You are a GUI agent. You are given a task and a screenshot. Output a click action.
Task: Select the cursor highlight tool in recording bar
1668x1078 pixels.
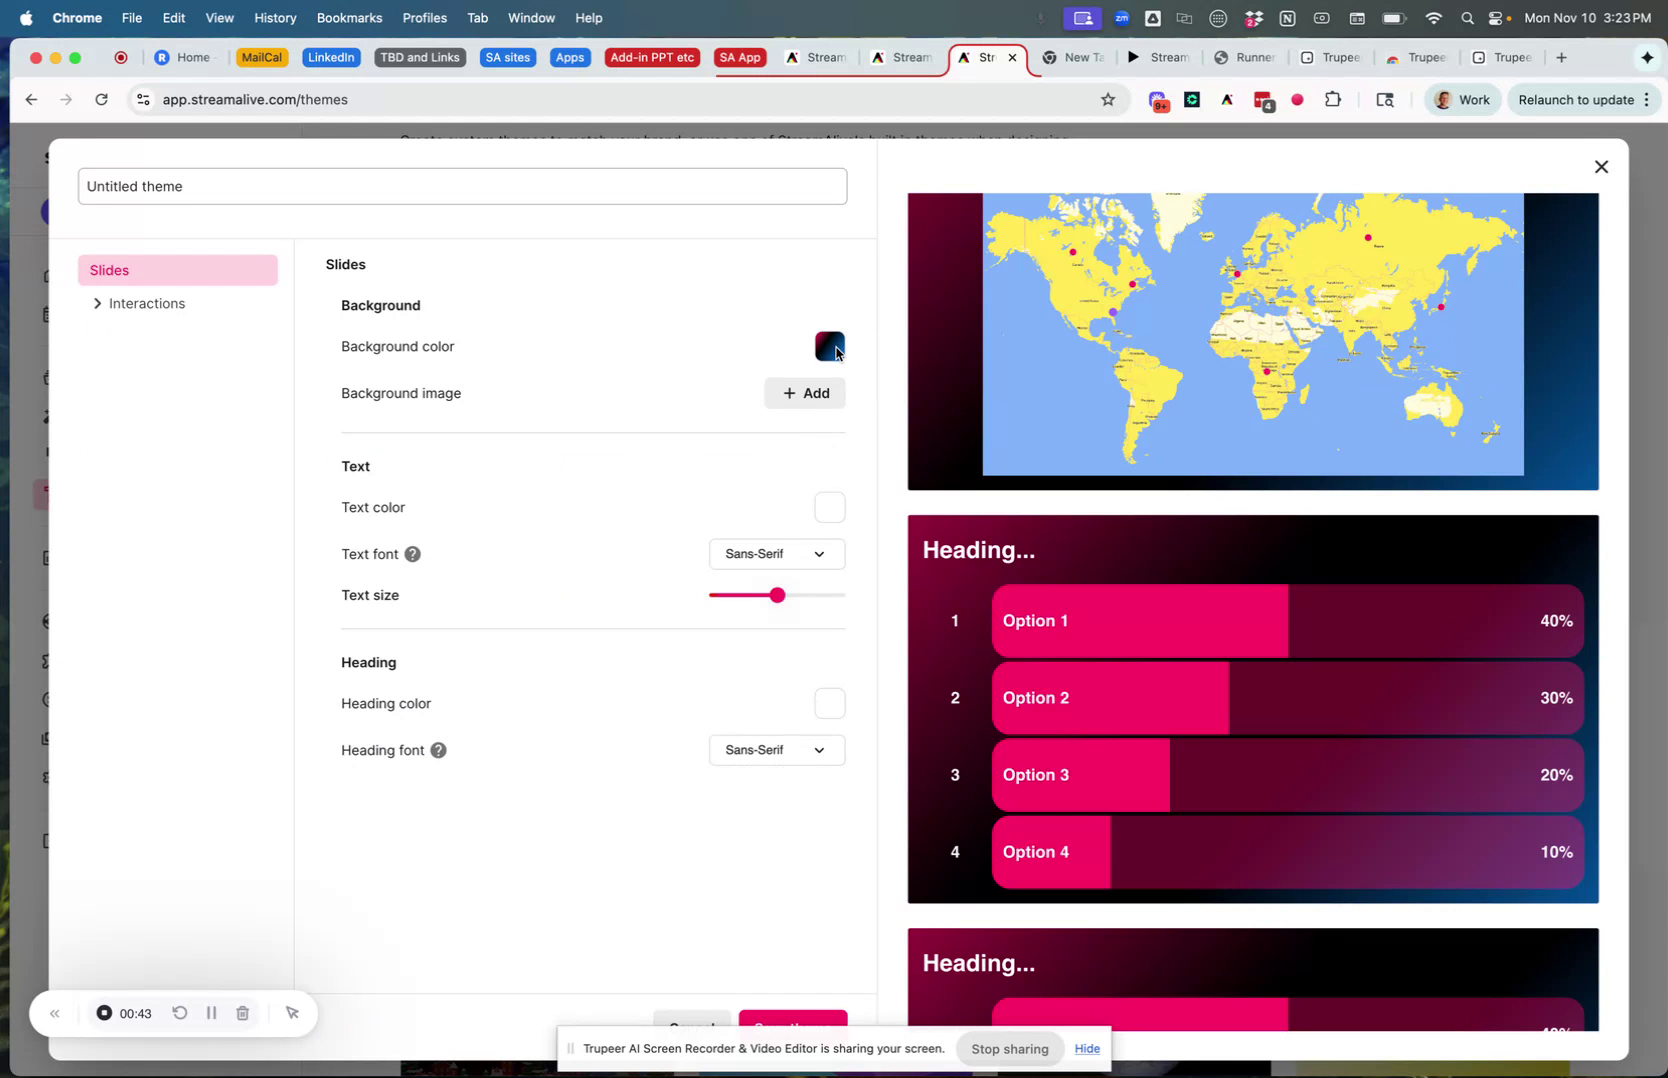pyautogui.click(x=292, y=1013)
